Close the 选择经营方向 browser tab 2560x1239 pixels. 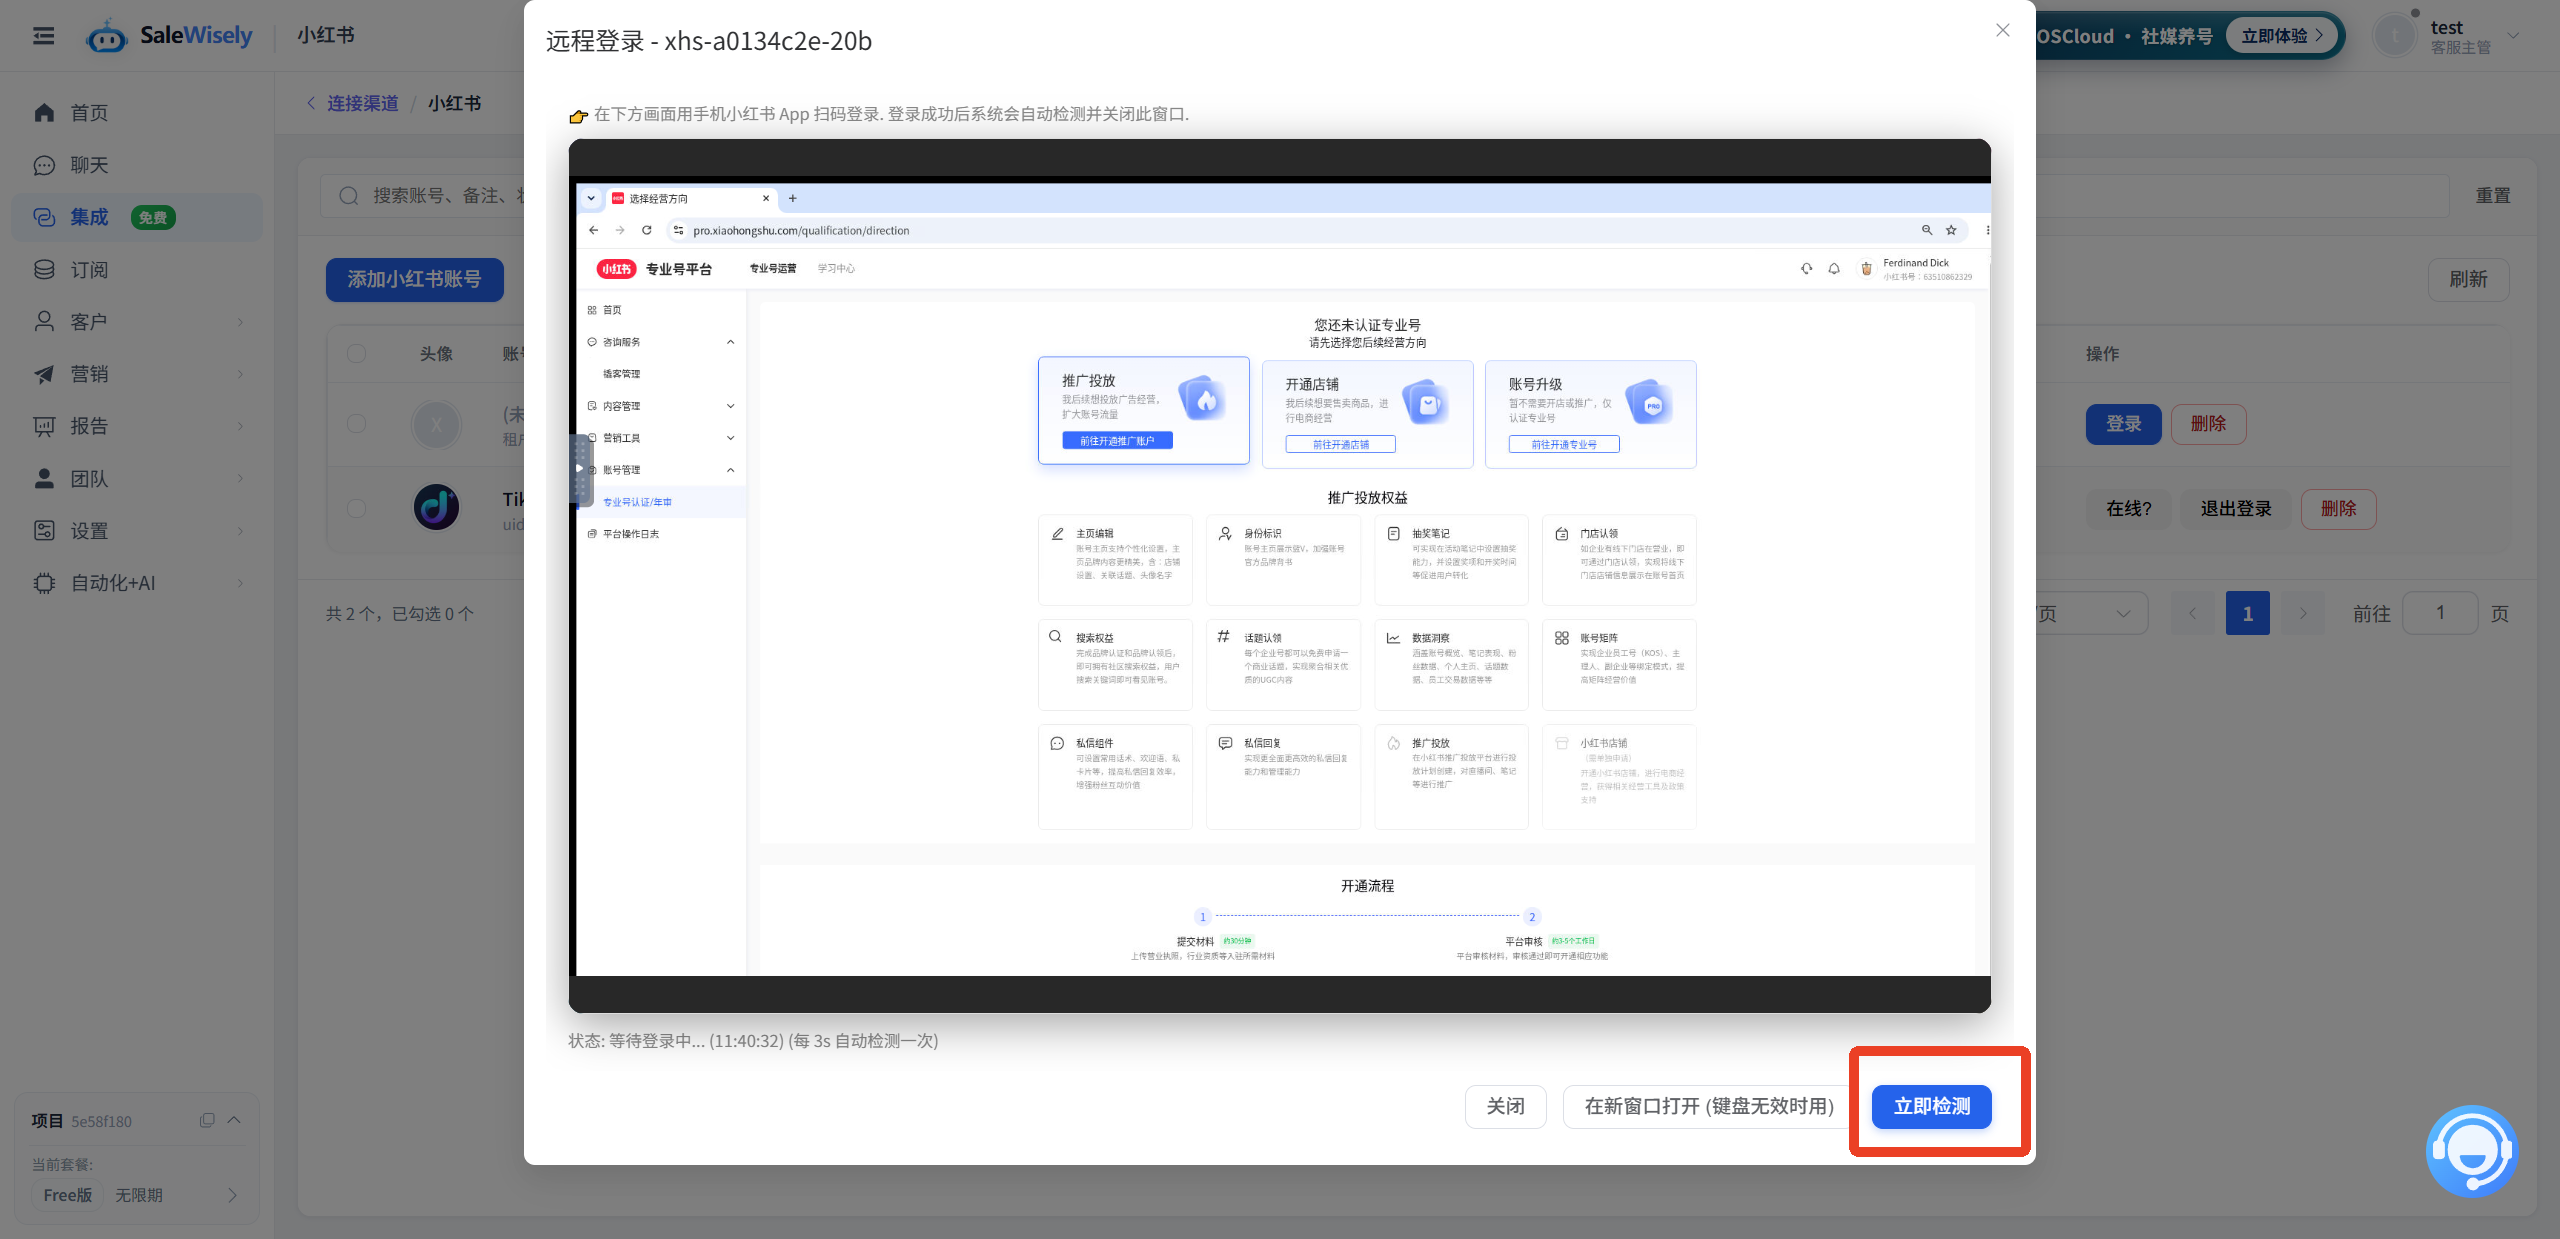pos(766,198)
